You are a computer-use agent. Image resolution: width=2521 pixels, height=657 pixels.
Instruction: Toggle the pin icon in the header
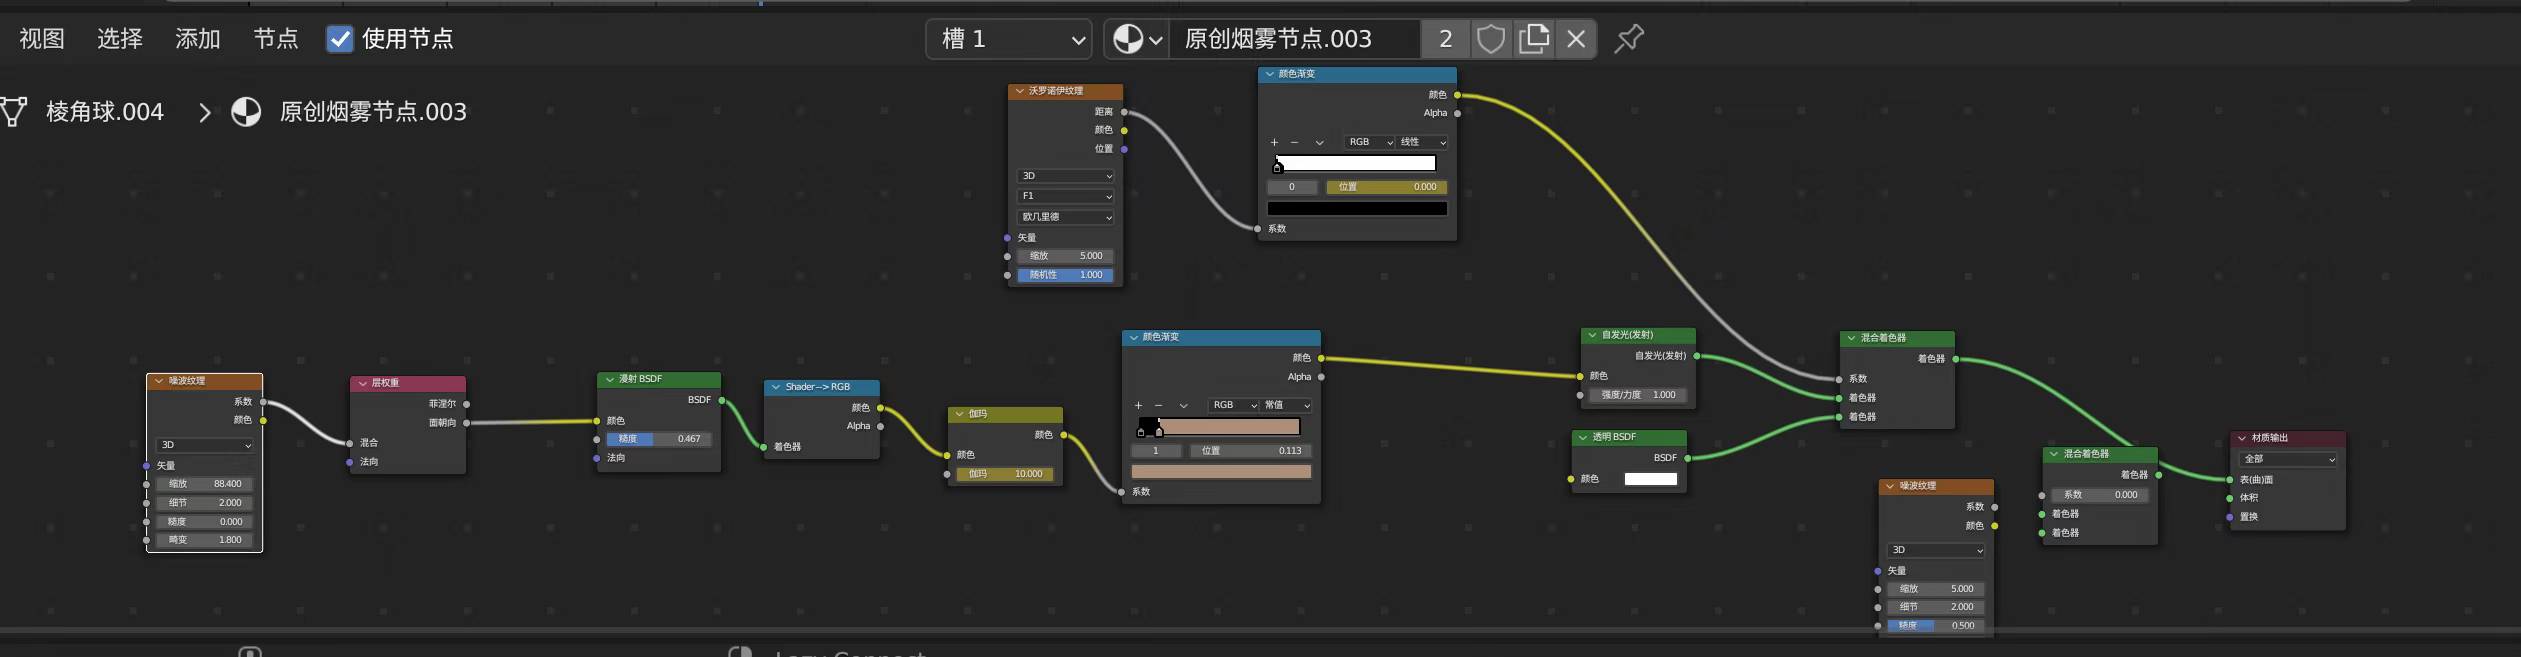click(x=1629, y=39)
